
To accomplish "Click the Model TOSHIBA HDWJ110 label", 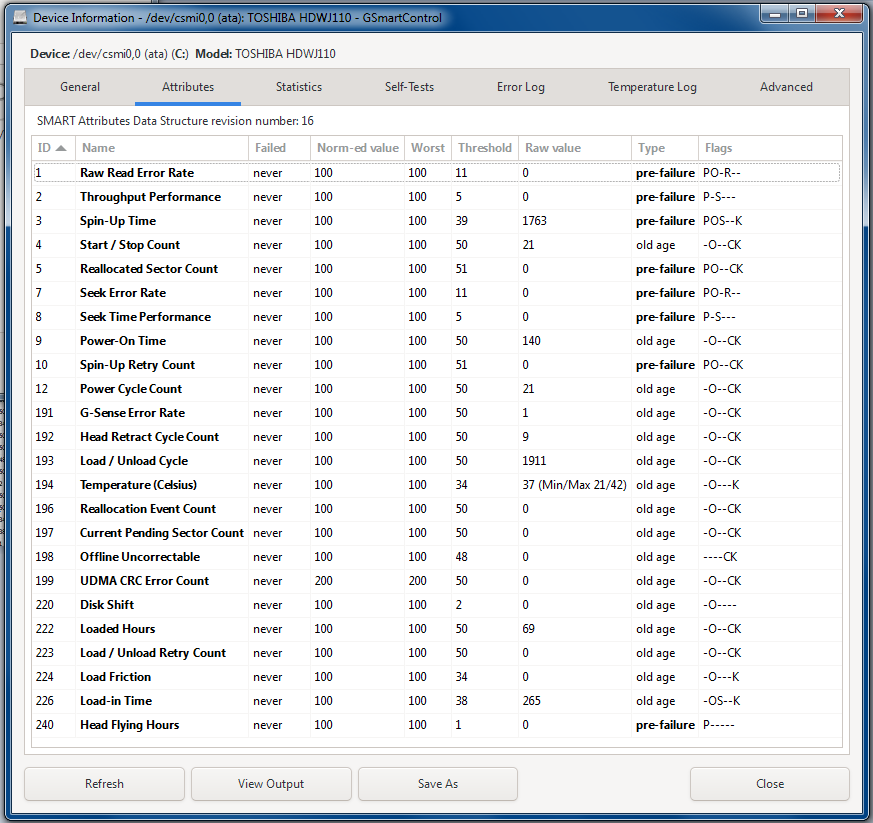I will click(x=265, y=54).
